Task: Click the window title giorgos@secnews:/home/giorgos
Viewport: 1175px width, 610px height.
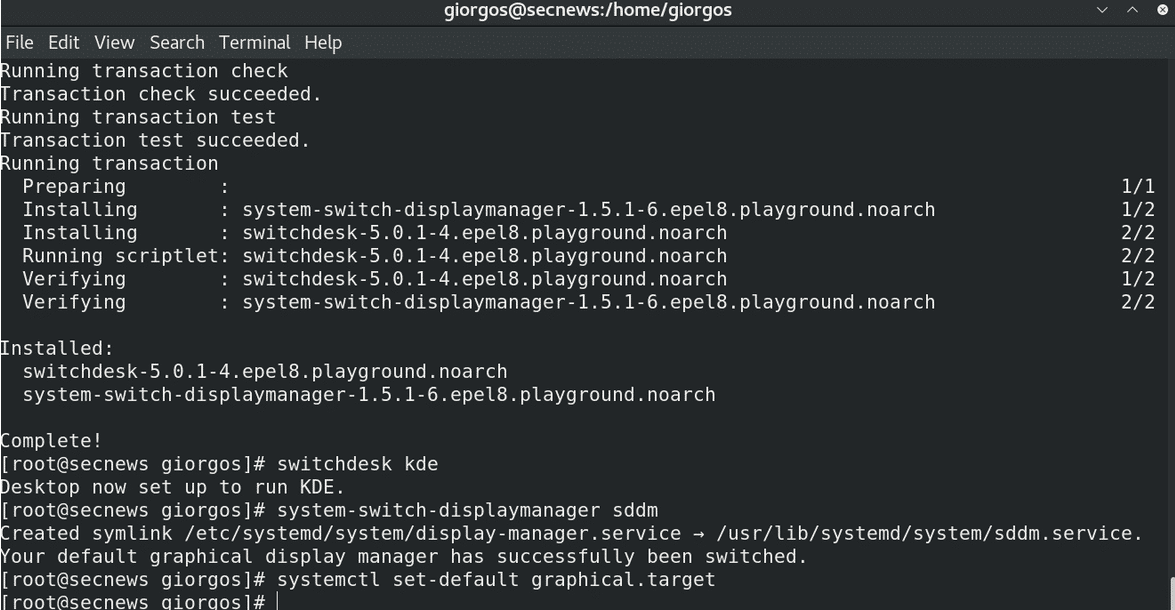Action: pos(588,10)
